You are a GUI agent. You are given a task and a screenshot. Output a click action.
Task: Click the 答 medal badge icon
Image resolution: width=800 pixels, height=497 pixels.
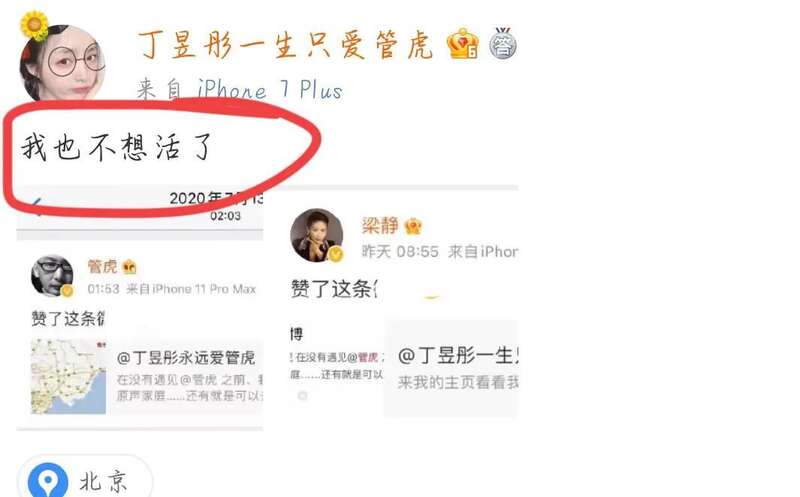(503, 43)
